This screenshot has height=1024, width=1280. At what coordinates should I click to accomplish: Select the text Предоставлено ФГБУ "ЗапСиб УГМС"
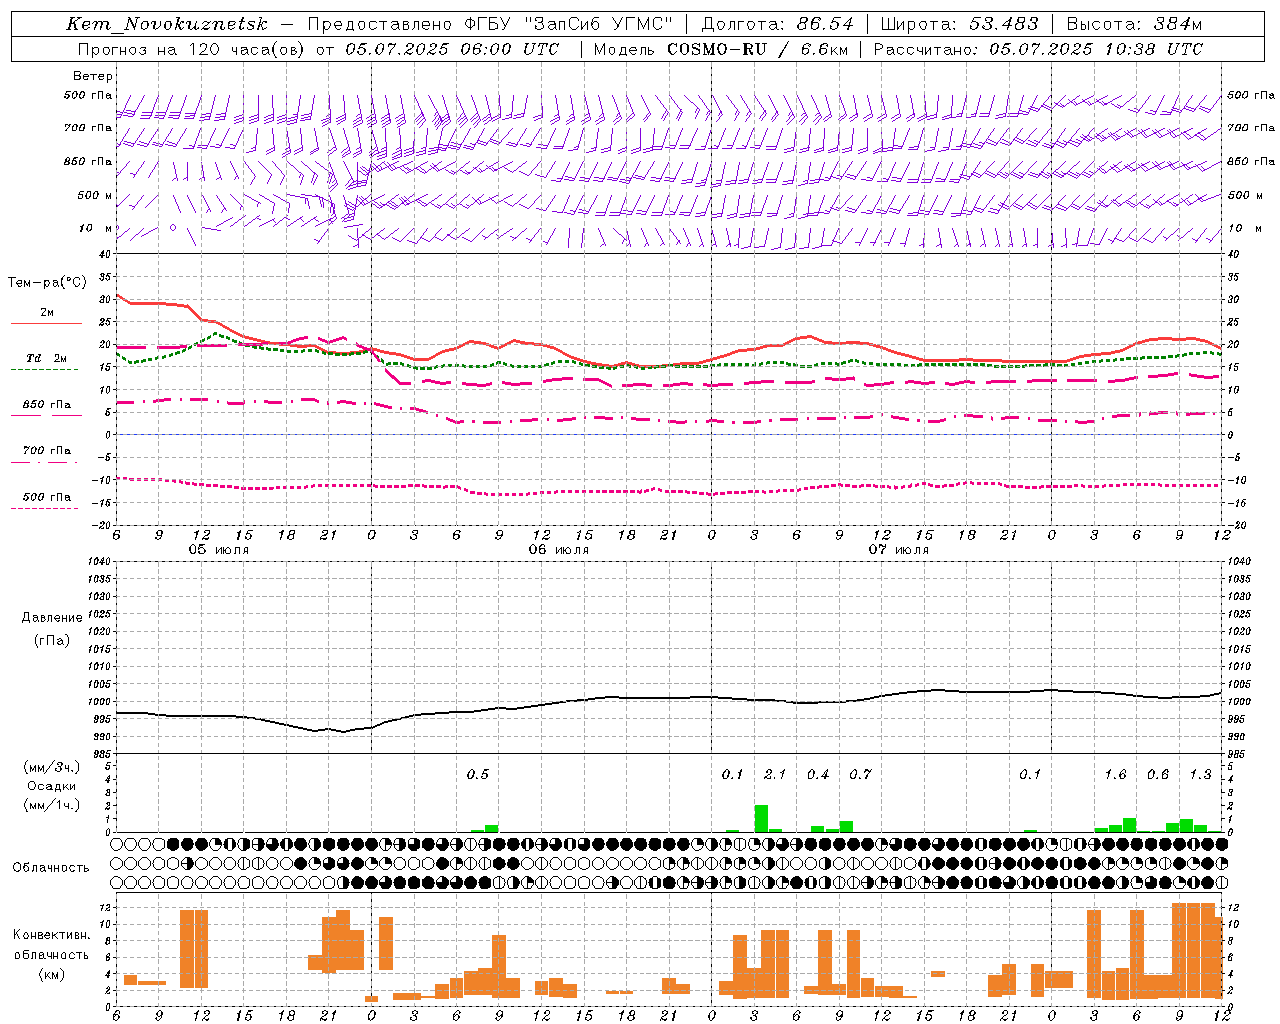point(490,24)
